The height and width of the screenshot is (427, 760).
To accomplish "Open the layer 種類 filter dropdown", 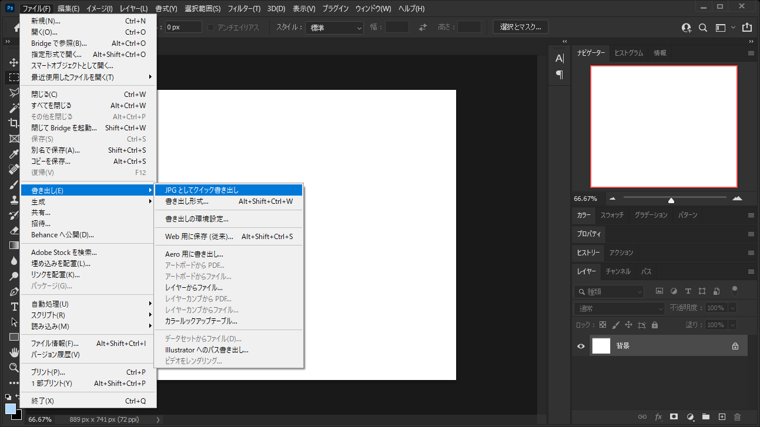I will point(610,292).
